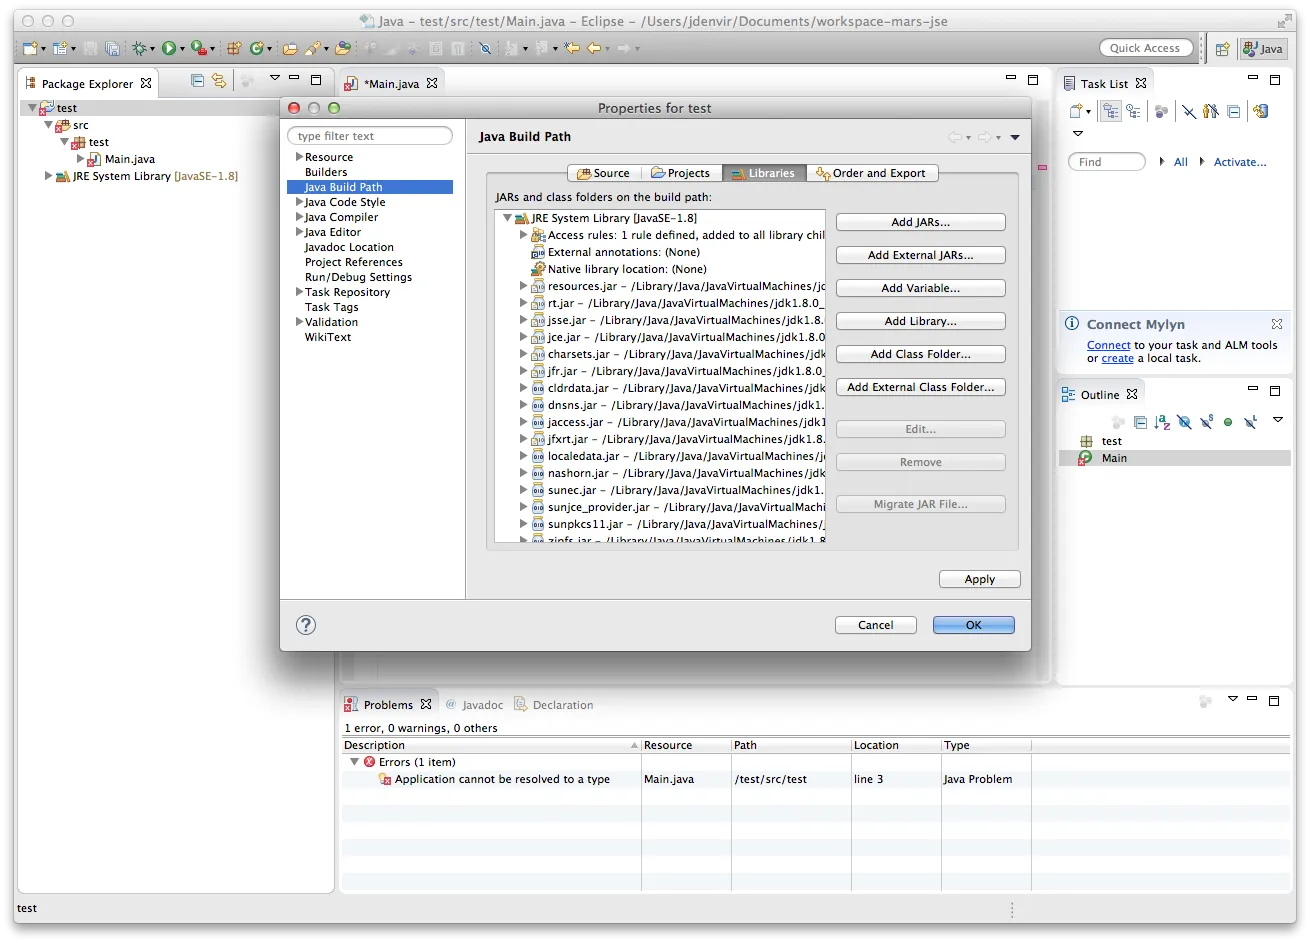Click the Open Type folder icon

[x=290, y=48]
